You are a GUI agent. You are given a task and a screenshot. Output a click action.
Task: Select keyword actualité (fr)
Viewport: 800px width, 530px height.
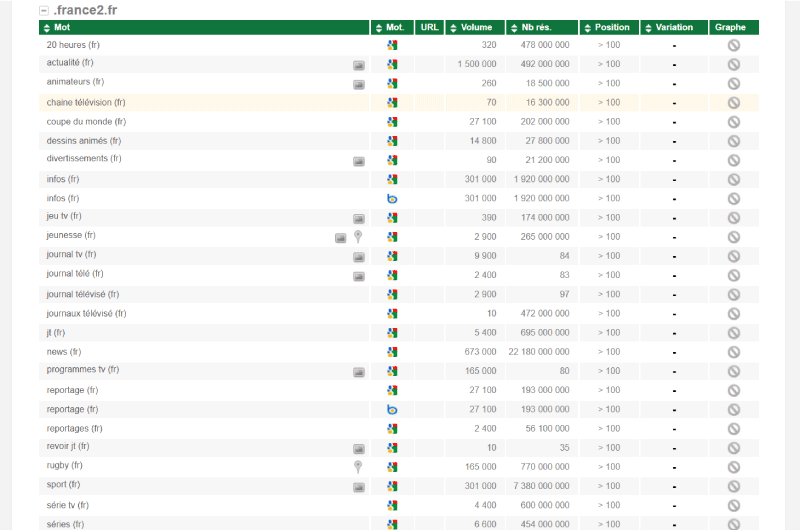pyautogui.click(x=70, y=63)
